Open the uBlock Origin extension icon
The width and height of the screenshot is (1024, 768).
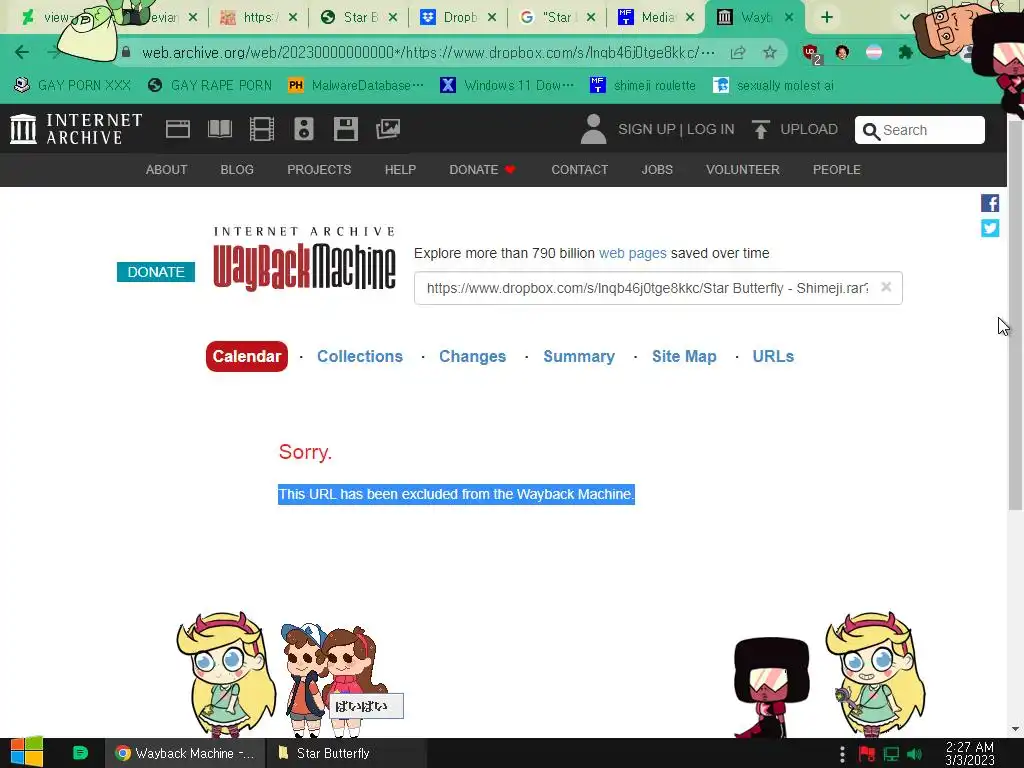811,53
